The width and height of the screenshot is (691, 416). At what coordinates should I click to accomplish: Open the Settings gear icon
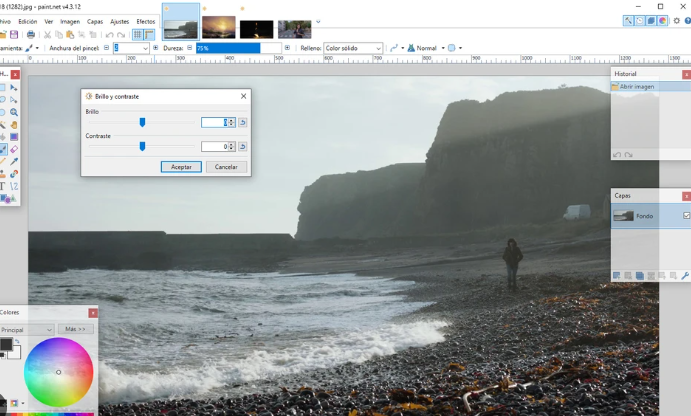coord(676,21)
